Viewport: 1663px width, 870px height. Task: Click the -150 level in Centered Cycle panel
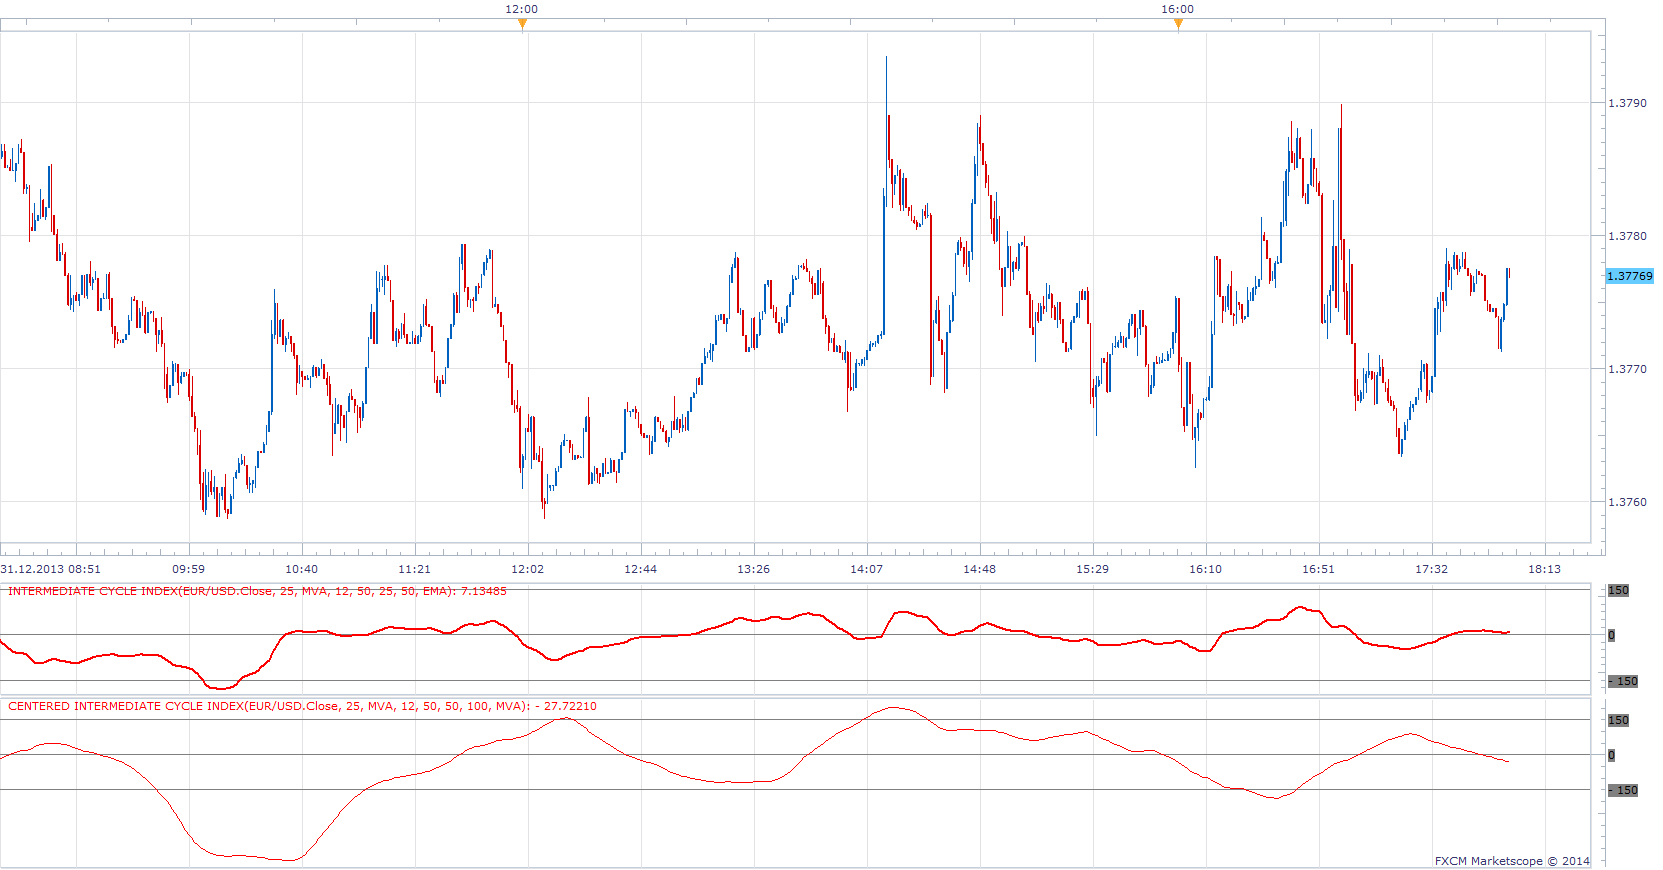click(x=1623, y=790)
